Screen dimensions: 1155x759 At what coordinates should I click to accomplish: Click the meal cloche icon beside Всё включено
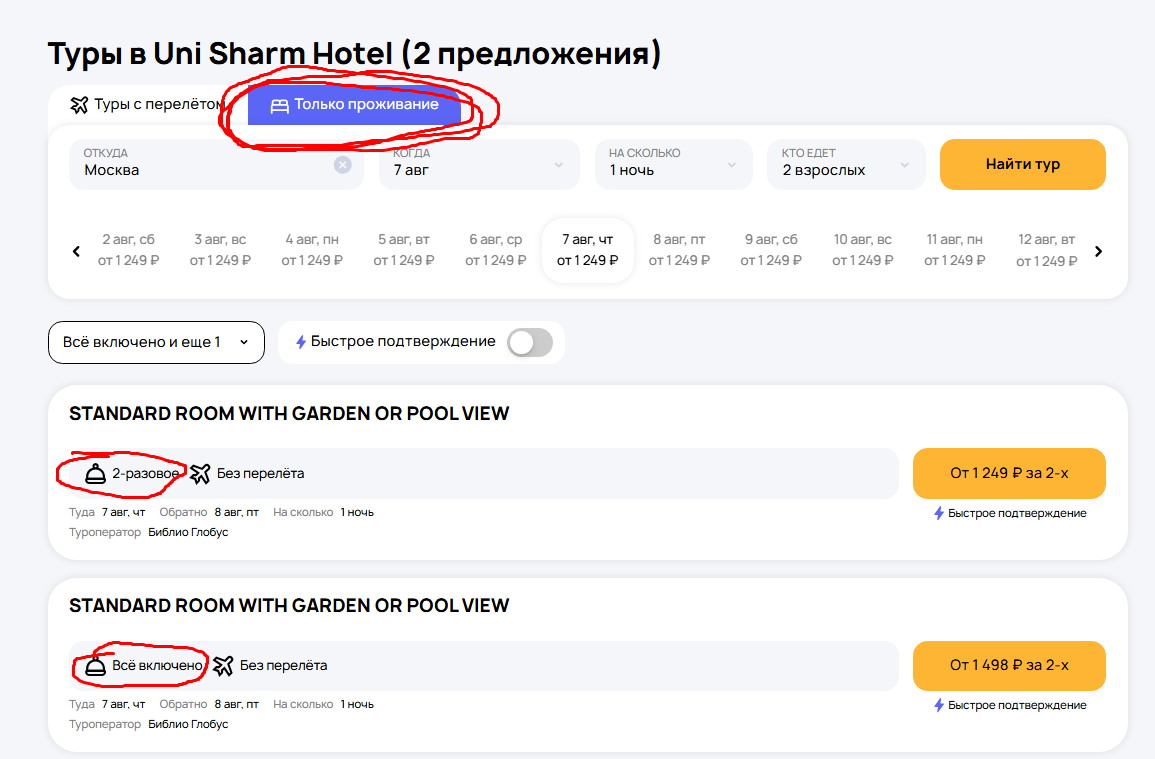point(96,665)
